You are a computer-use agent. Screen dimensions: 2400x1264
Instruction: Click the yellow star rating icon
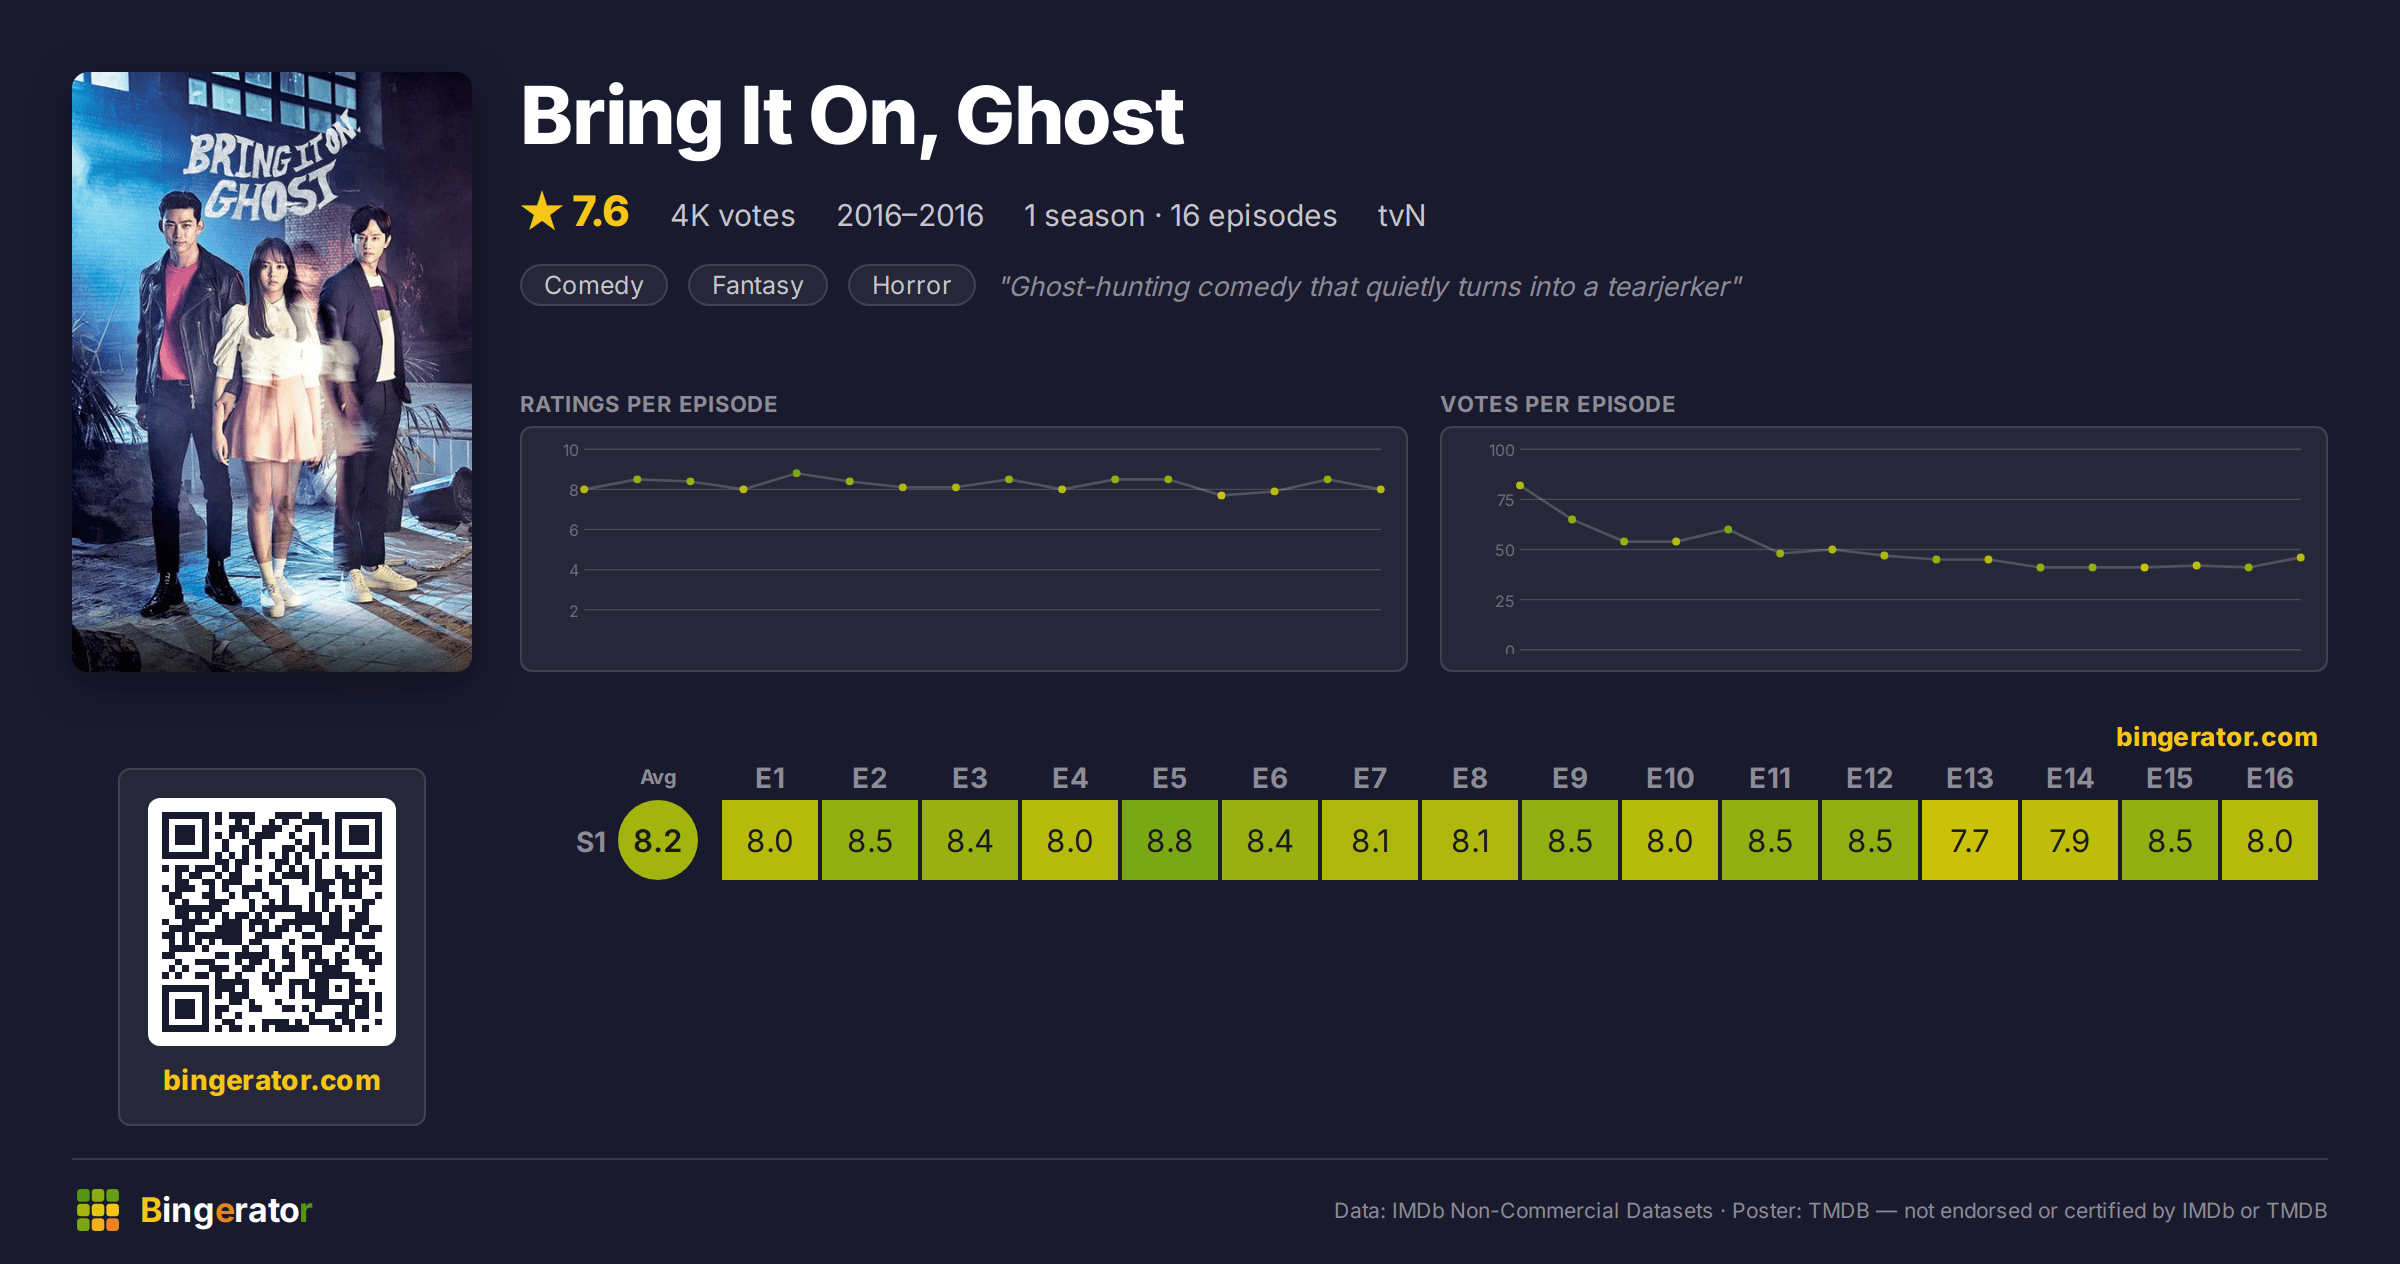(542, 212)
